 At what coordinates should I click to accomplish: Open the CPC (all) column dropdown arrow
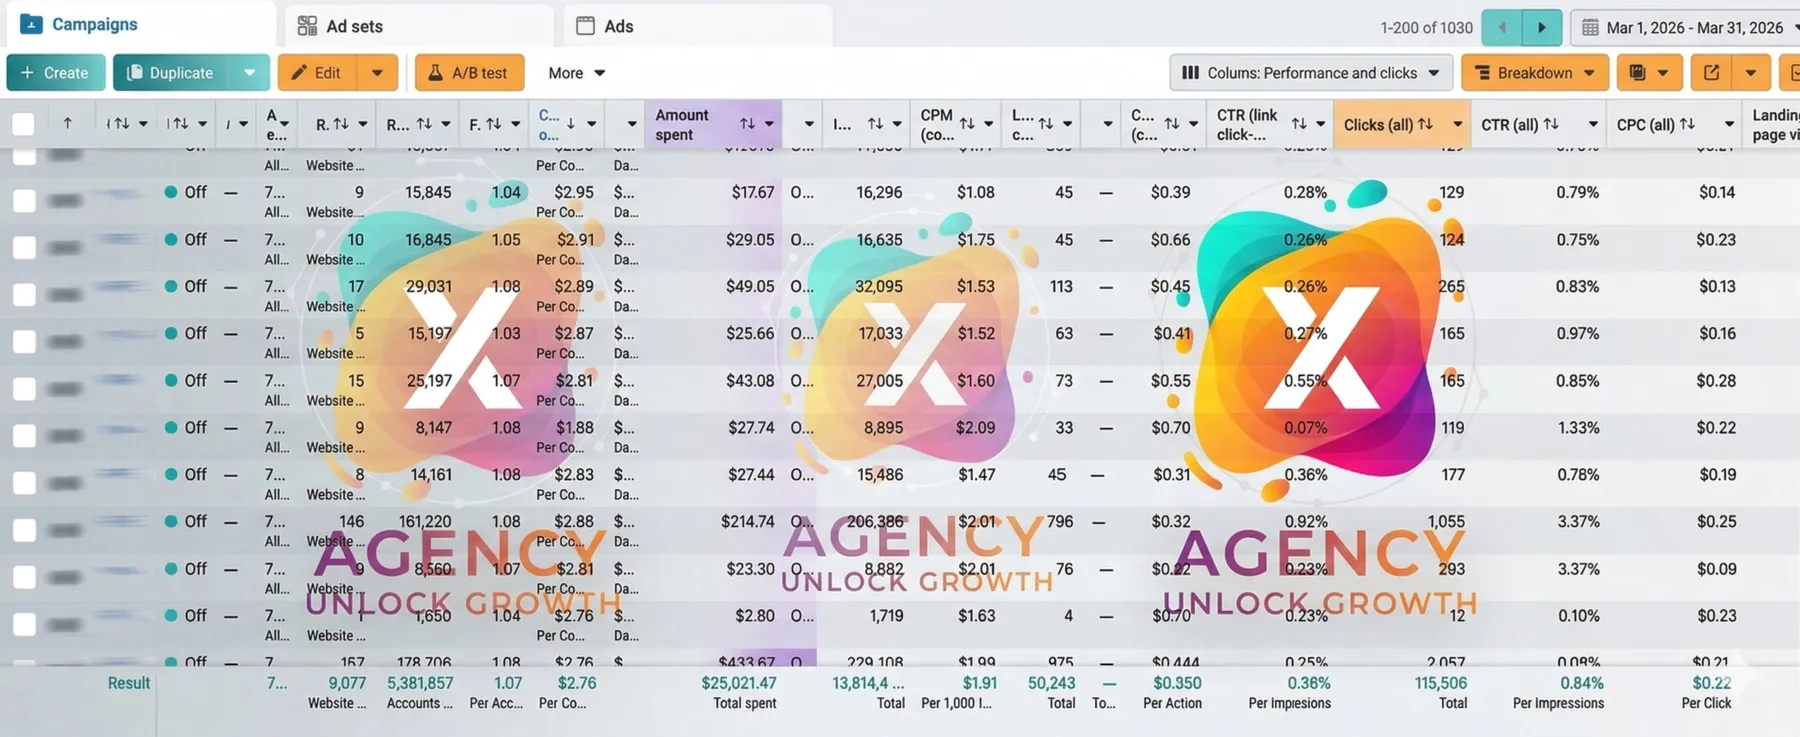[x=1729, y=124]
